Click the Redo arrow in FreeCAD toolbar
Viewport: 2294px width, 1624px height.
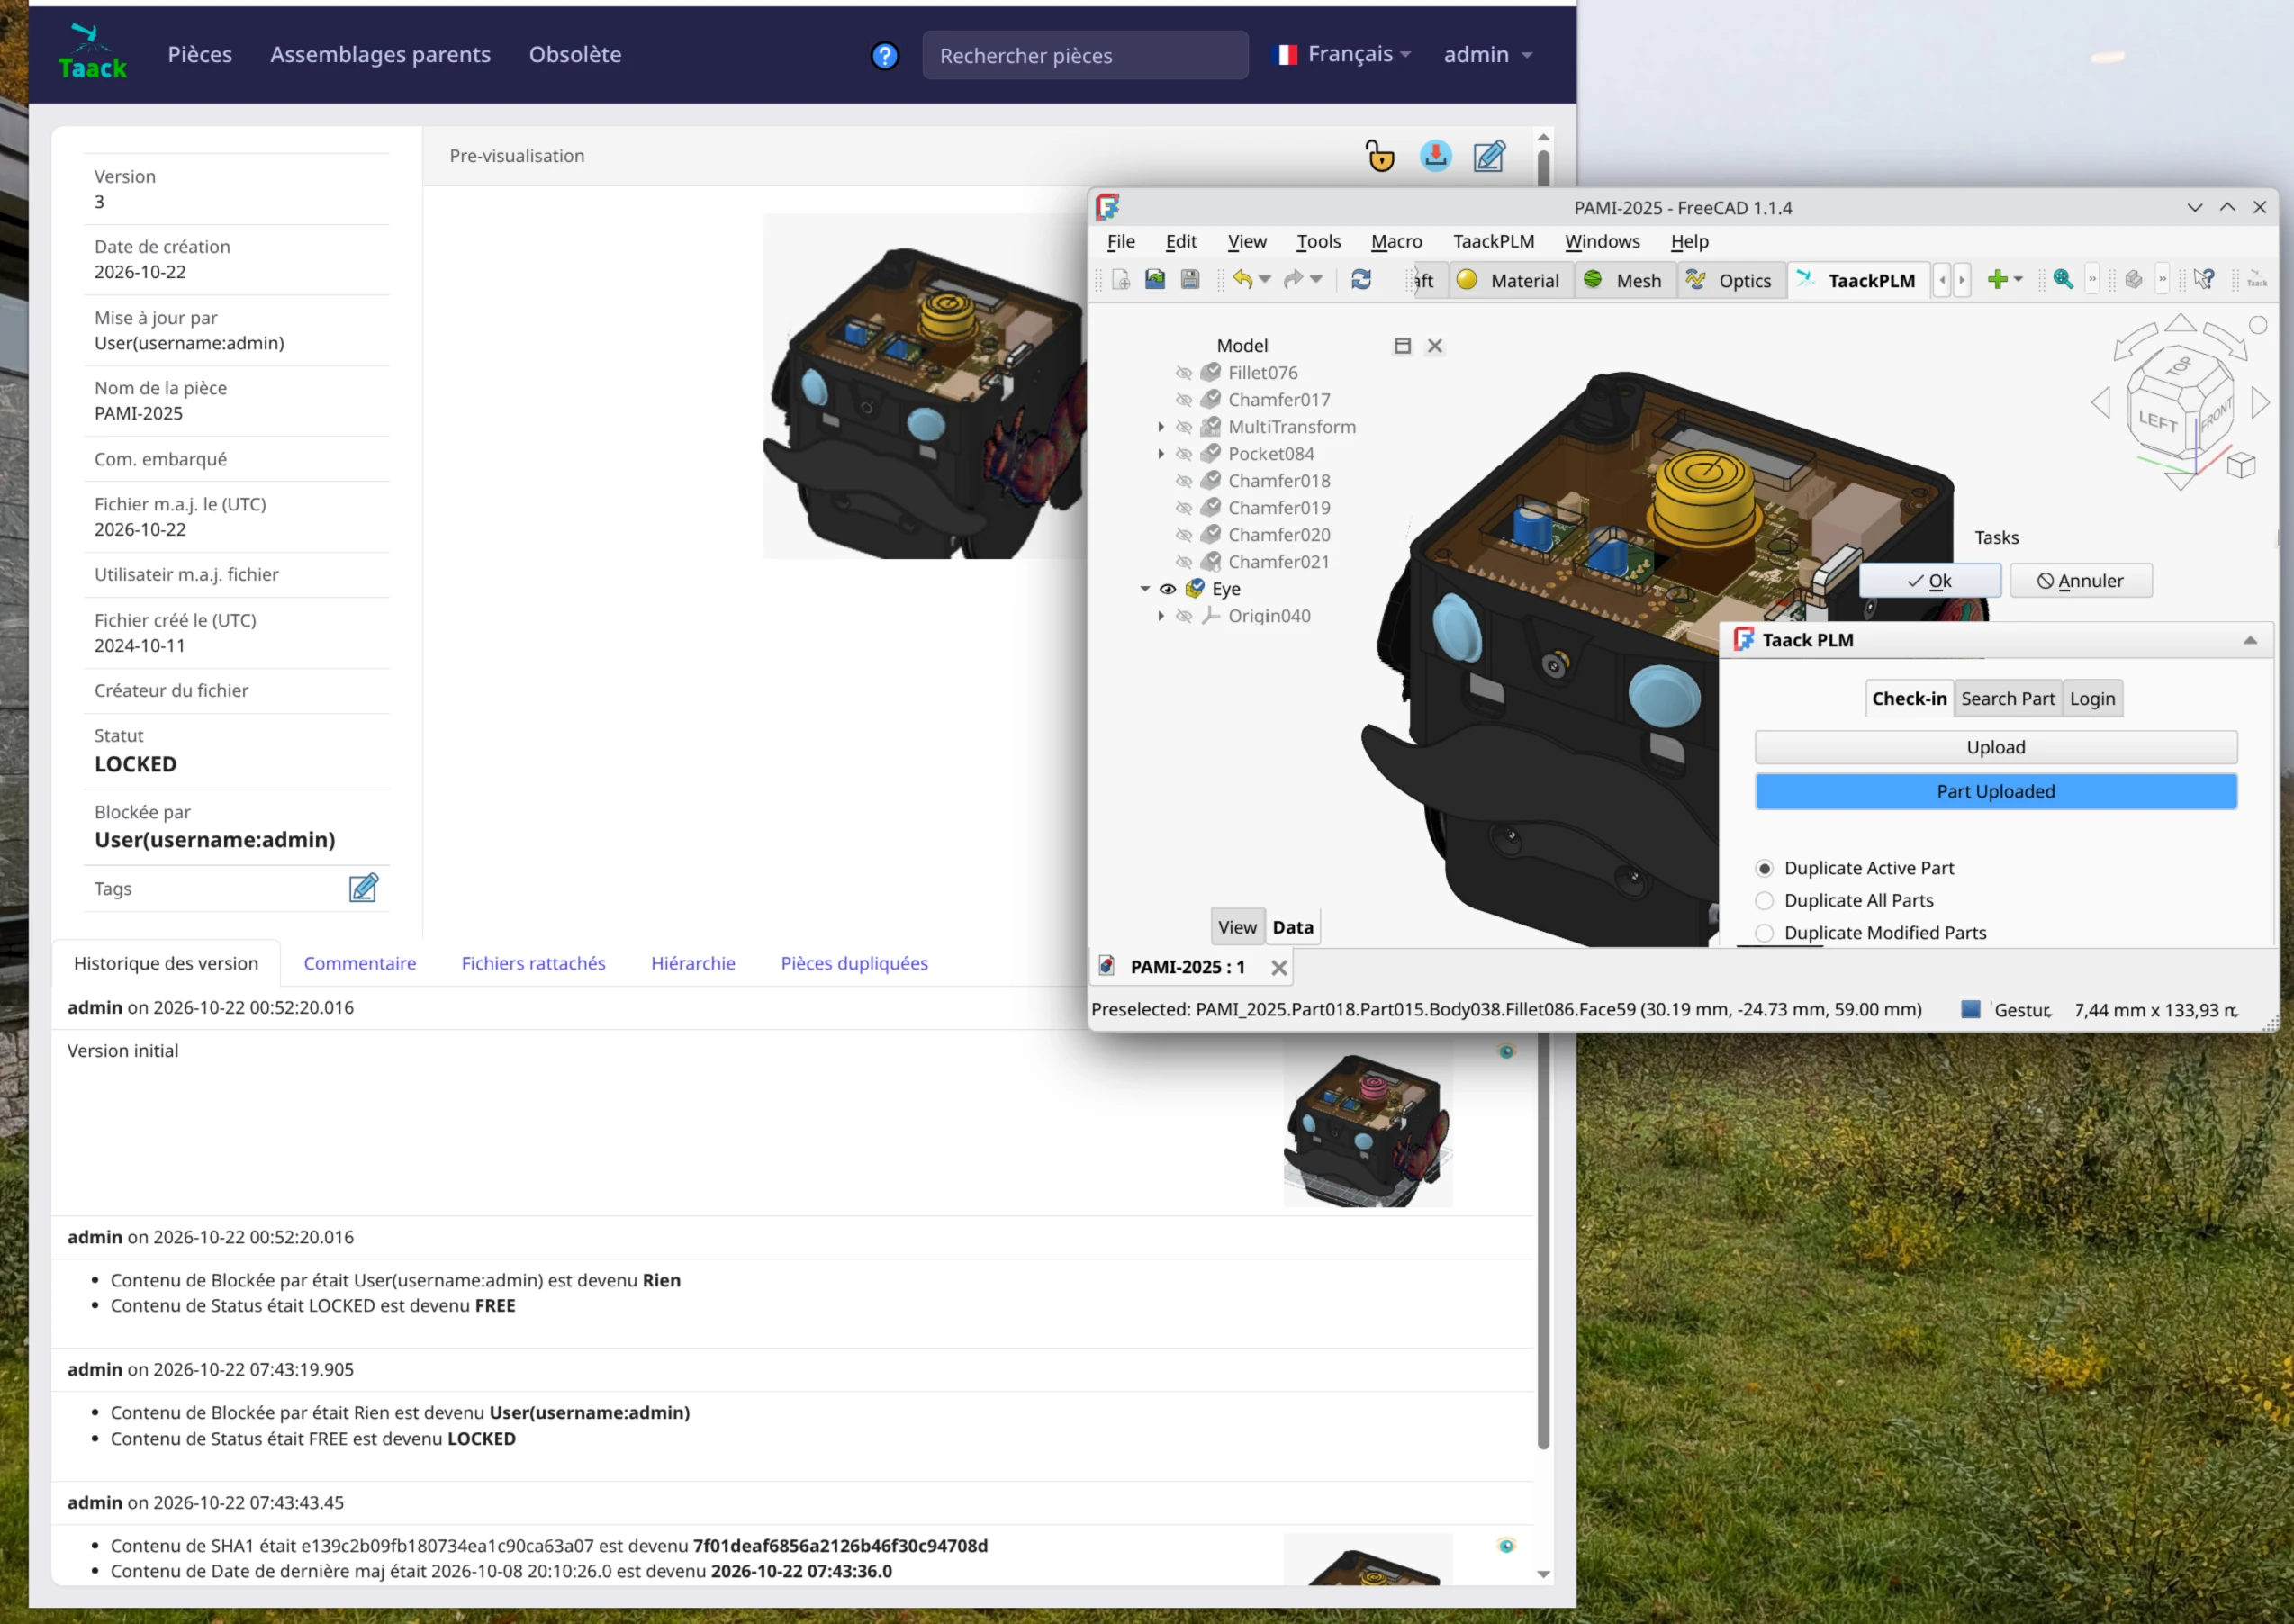point(1293,280)
